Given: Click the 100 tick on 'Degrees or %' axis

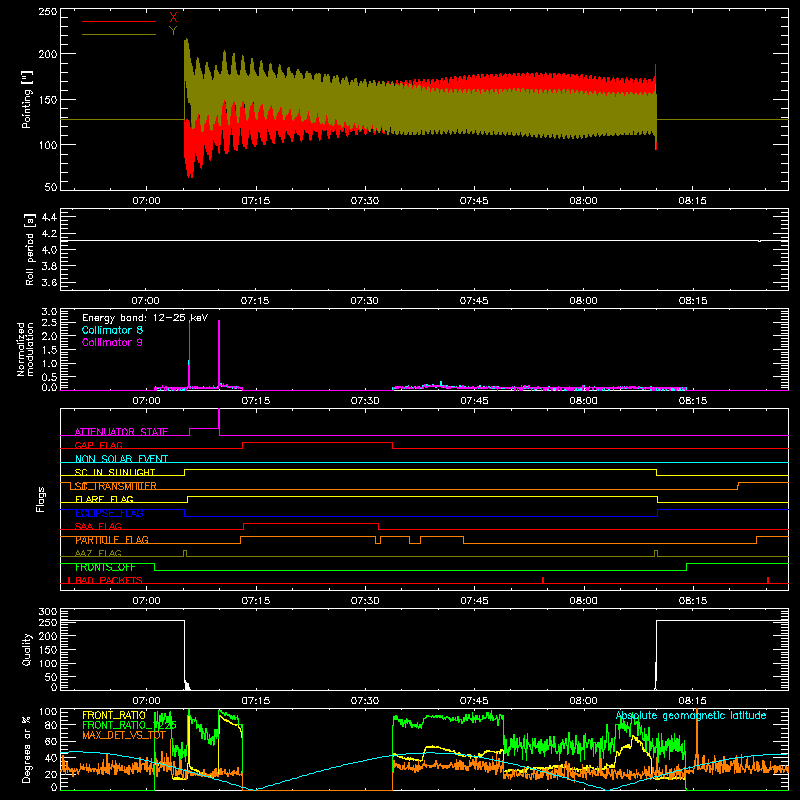Looking at the screenshot, I should tap(47, 712).
